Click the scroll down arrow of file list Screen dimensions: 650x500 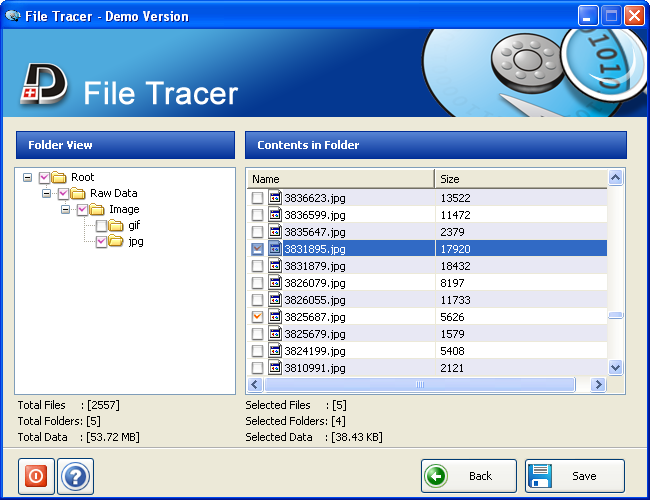pyautogui.click(x=616, y=367)
